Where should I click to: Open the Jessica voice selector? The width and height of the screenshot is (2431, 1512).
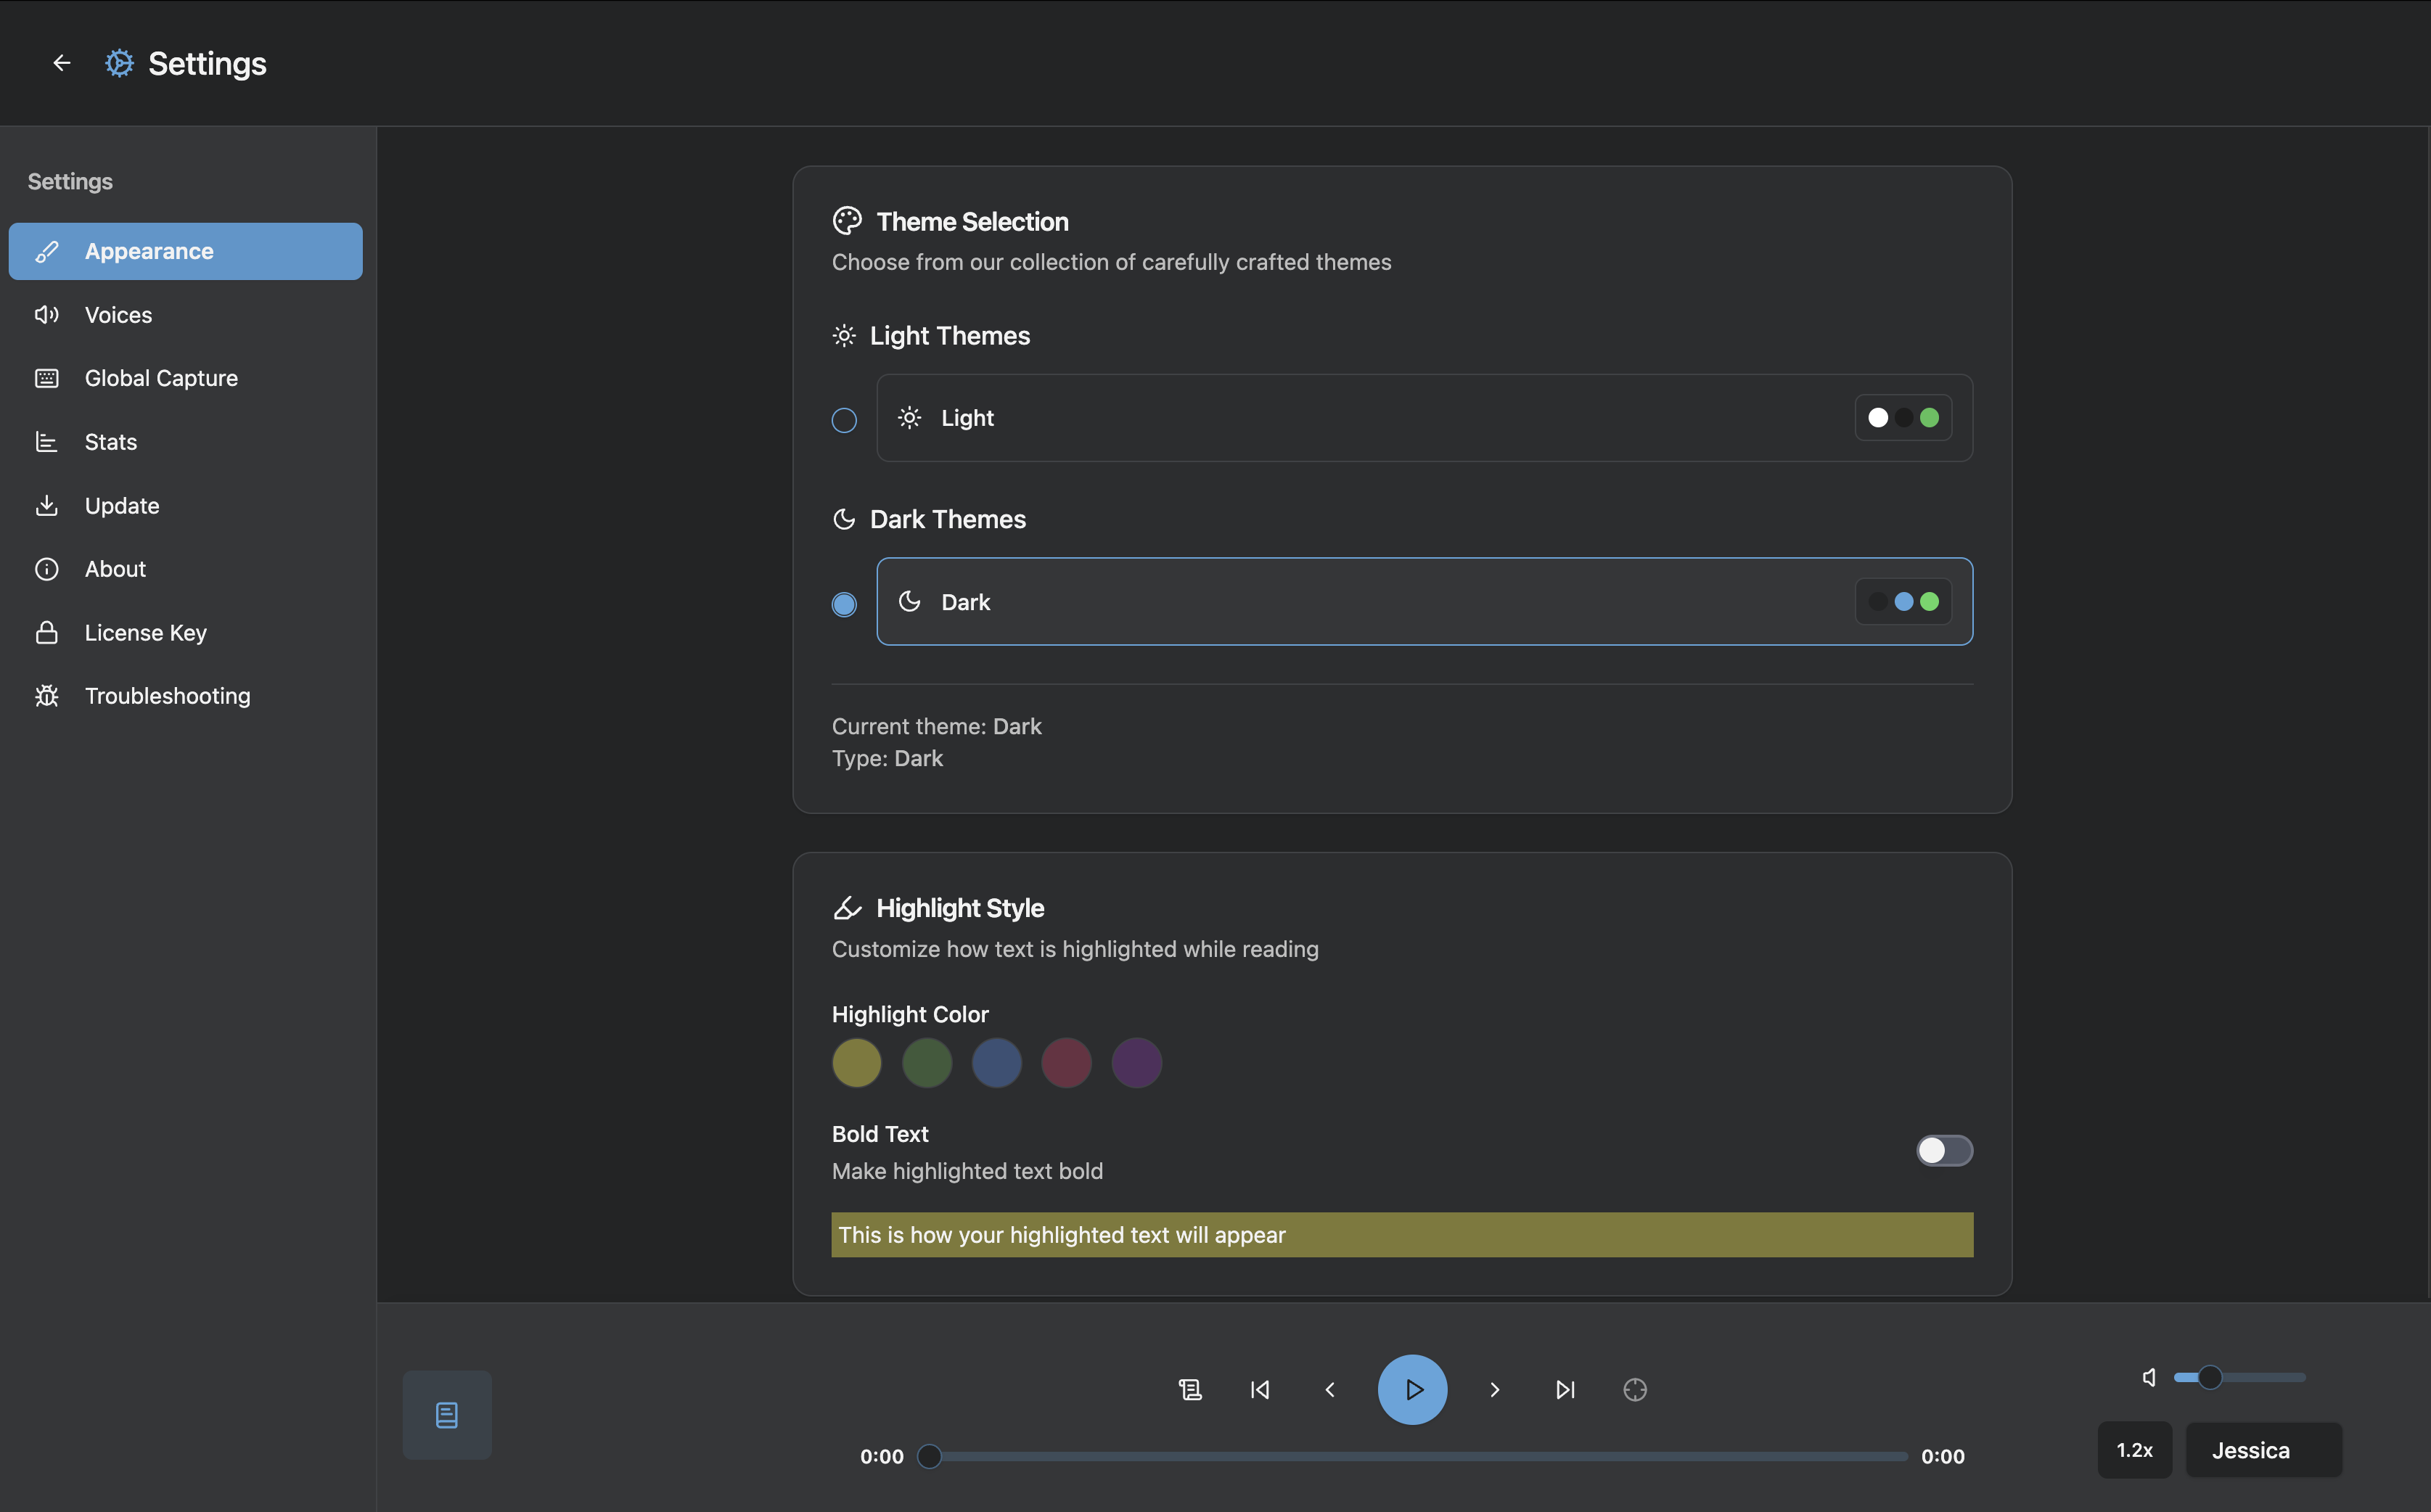click(x=2263, y=1450)
